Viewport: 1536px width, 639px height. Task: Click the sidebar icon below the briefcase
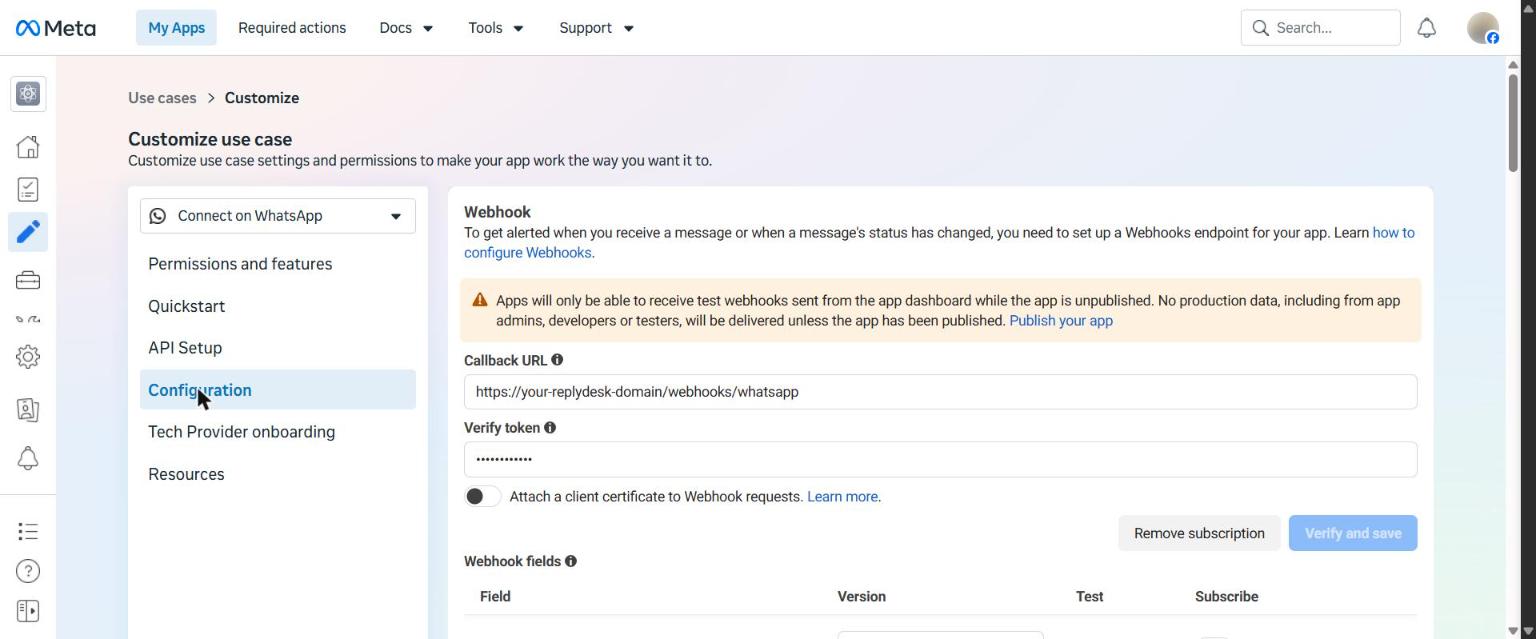pyautogui.click(x=28, y=320)
